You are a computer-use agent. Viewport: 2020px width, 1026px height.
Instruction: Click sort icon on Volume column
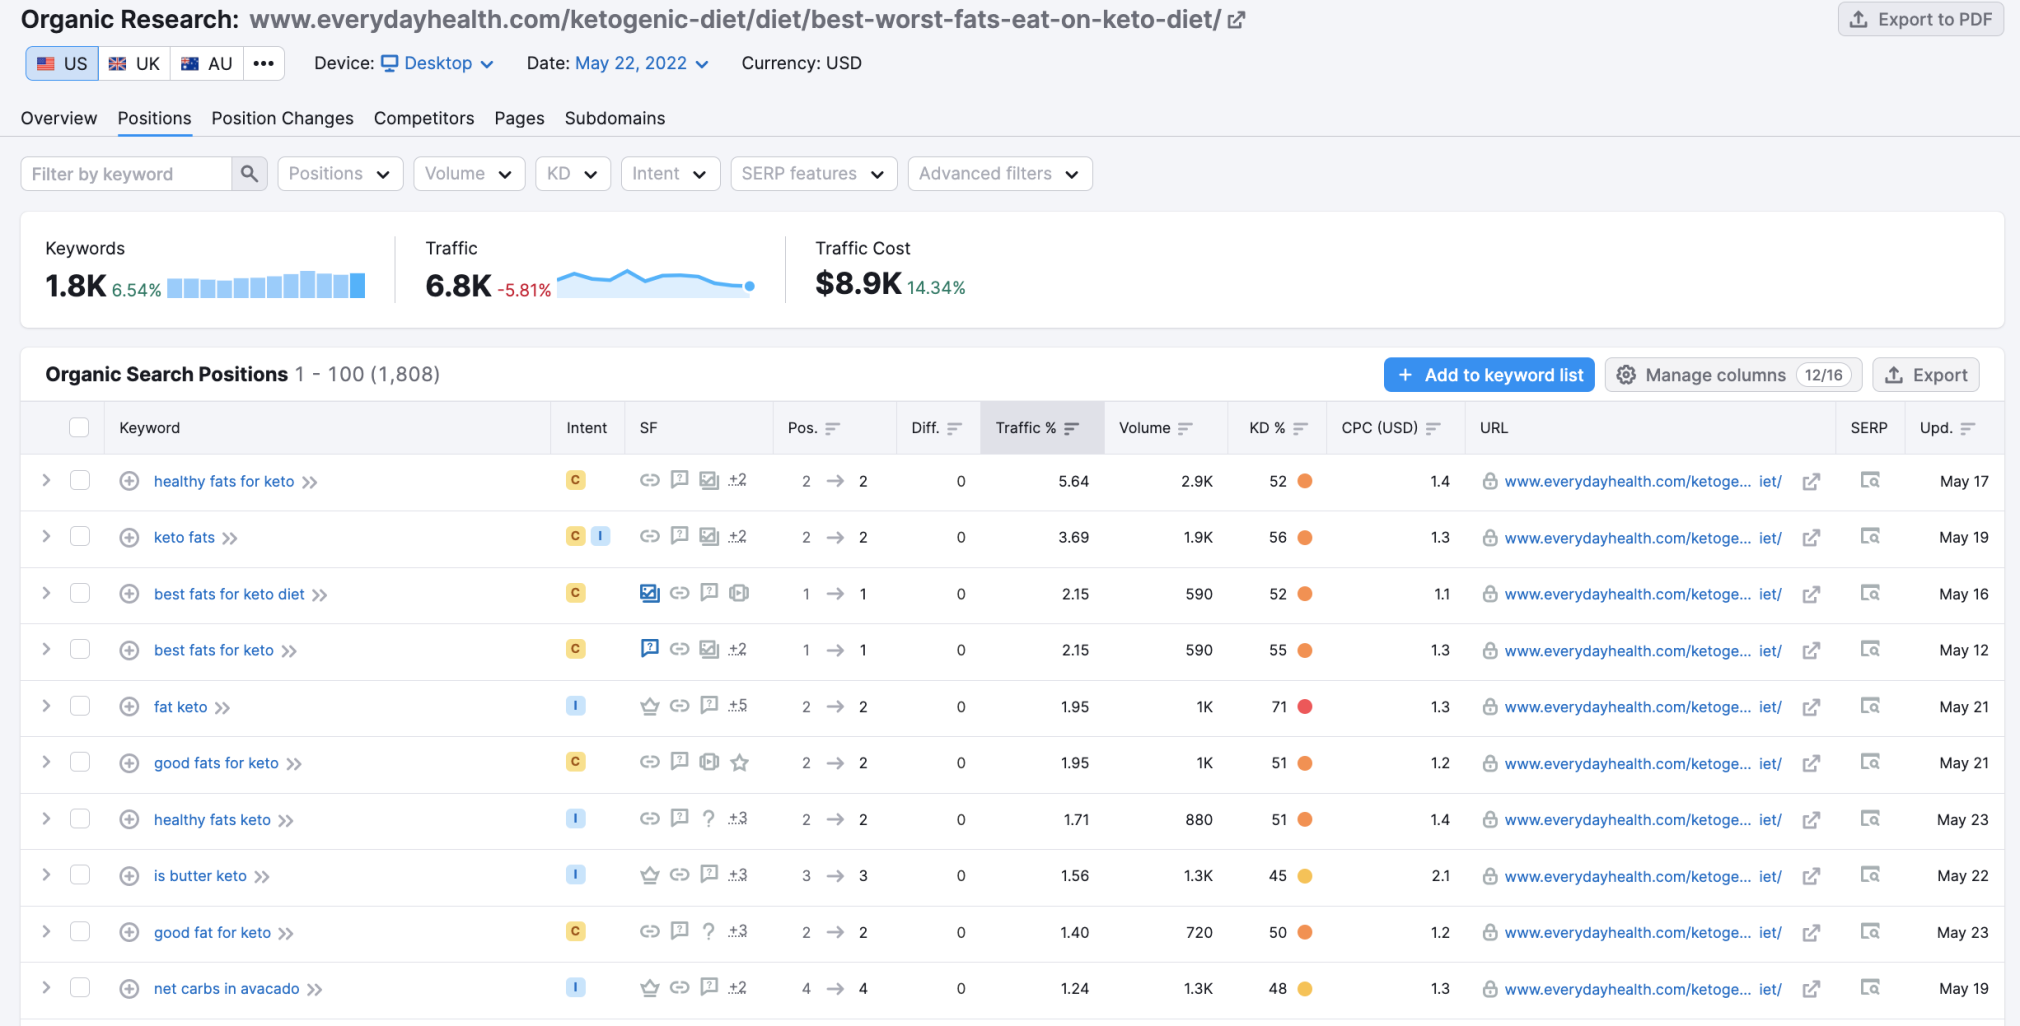click(1185, 428)
